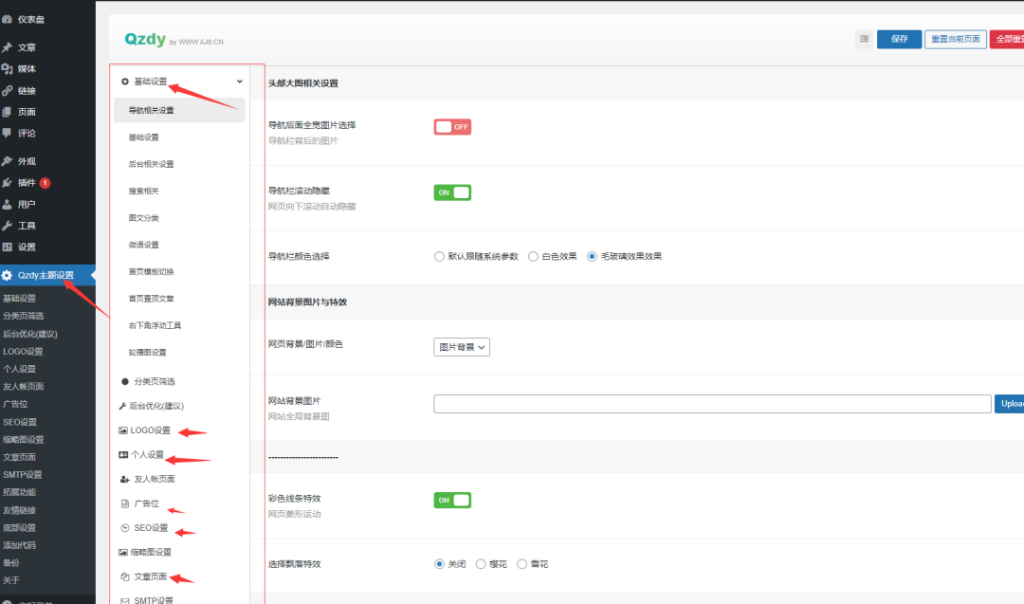This screenshot has height=604, width=1024.
Task: Disable the 彩色线条特效 switch
Action: tap(452, 499)
